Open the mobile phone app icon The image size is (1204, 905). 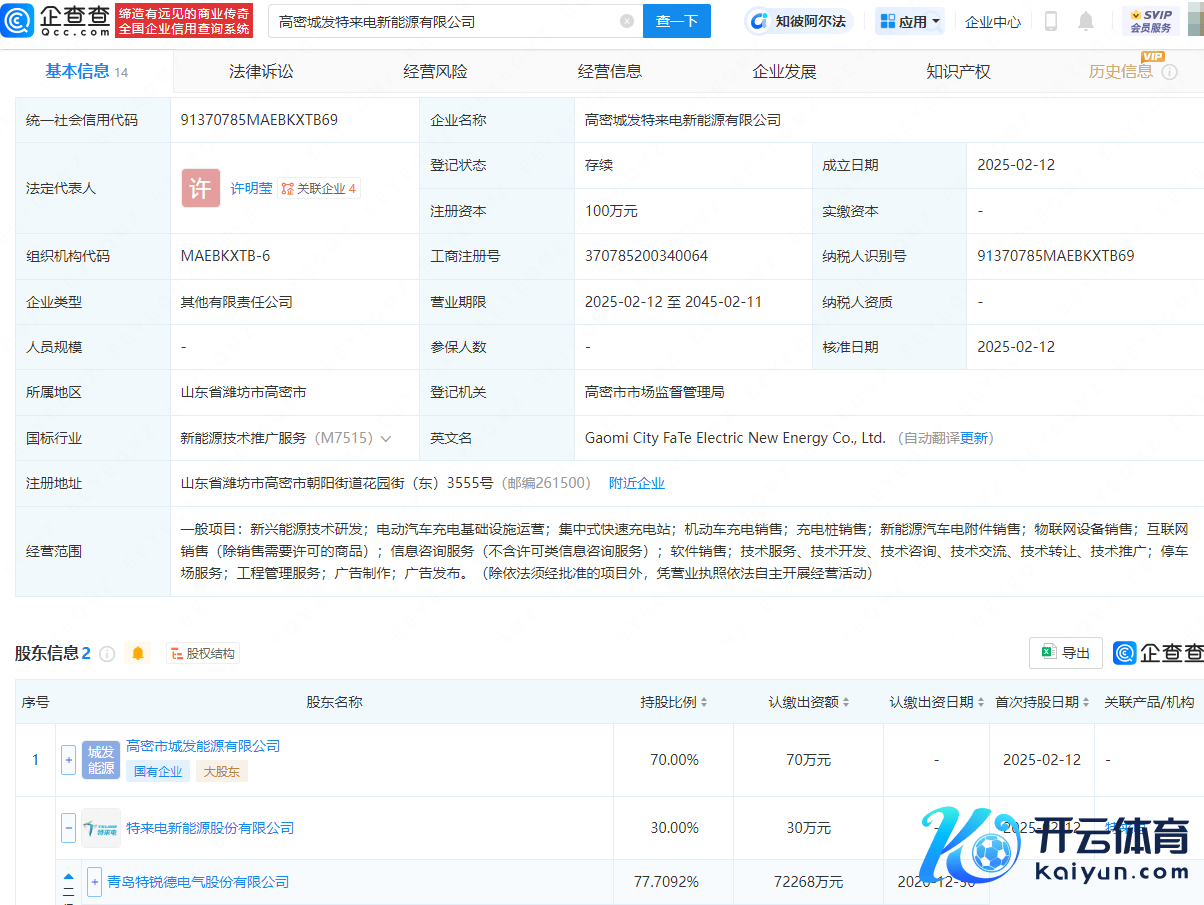[1051, 21]
